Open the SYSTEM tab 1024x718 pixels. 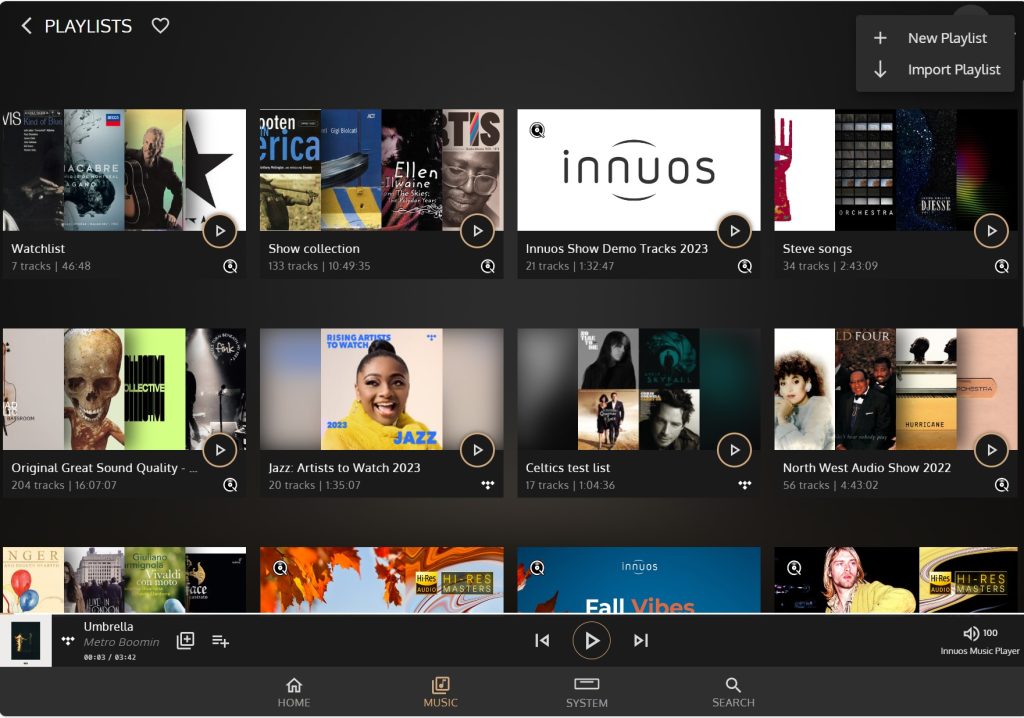coord(586,693)
